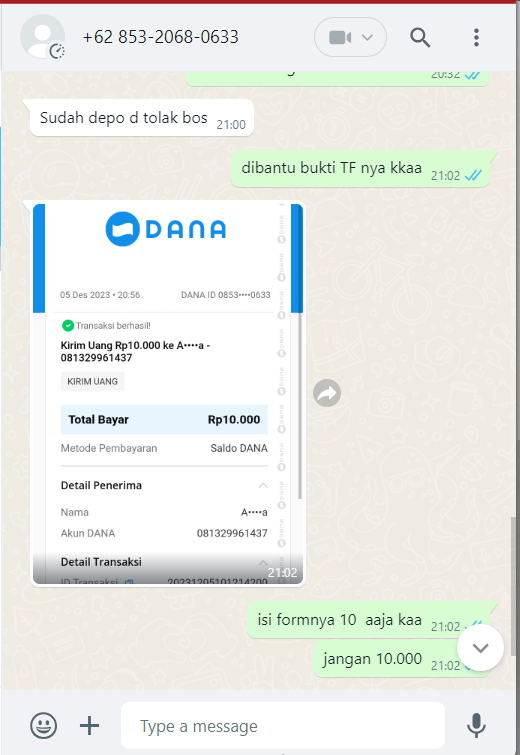Record a voice message with the microphone
The width and height of the screenshot is (520, 755).
click(476, 726)
